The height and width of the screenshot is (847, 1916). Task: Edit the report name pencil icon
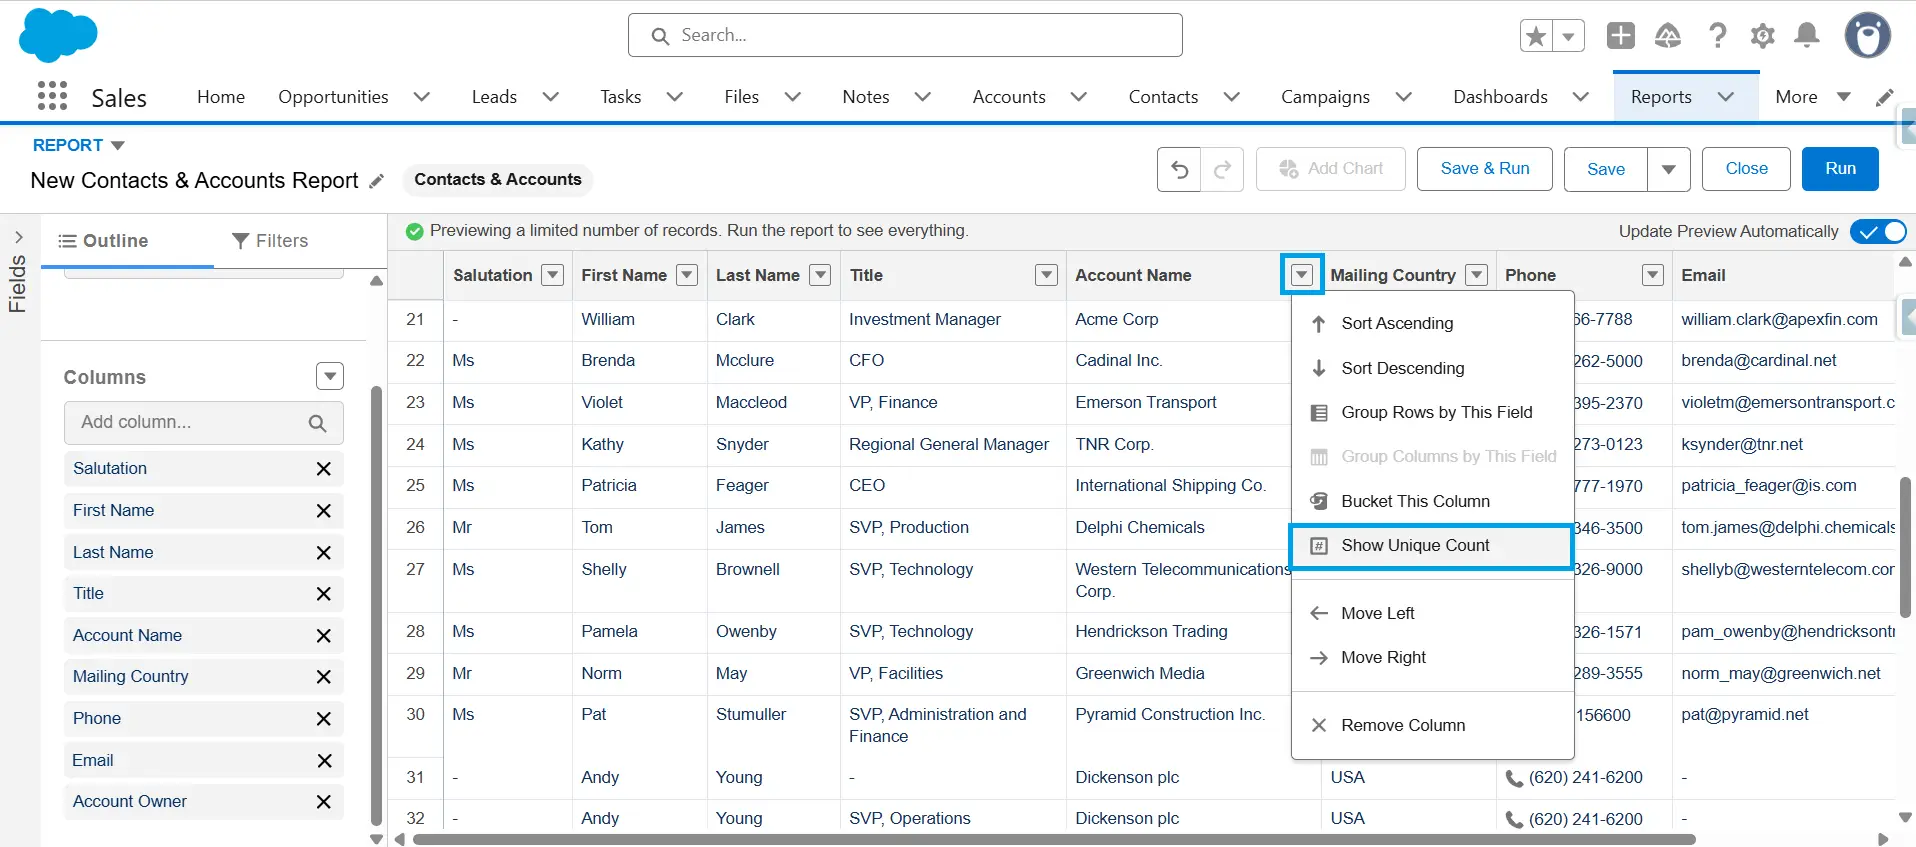click(376, 181)
